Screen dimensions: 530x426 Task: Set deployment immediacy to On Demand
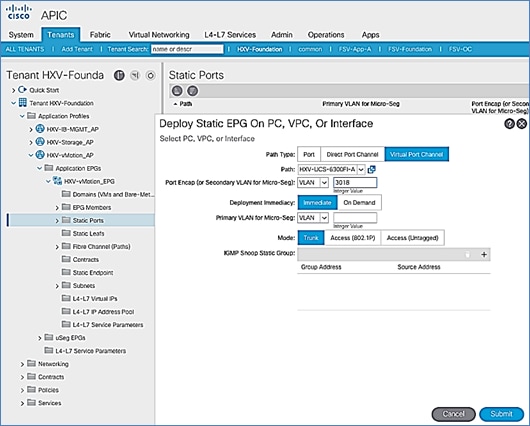click(x=359, y=203)
